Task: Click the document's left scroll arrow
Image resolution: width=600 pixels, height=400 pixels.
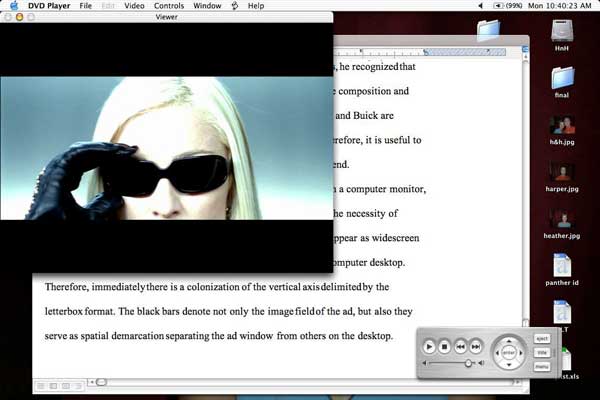Action: point(91,382)
